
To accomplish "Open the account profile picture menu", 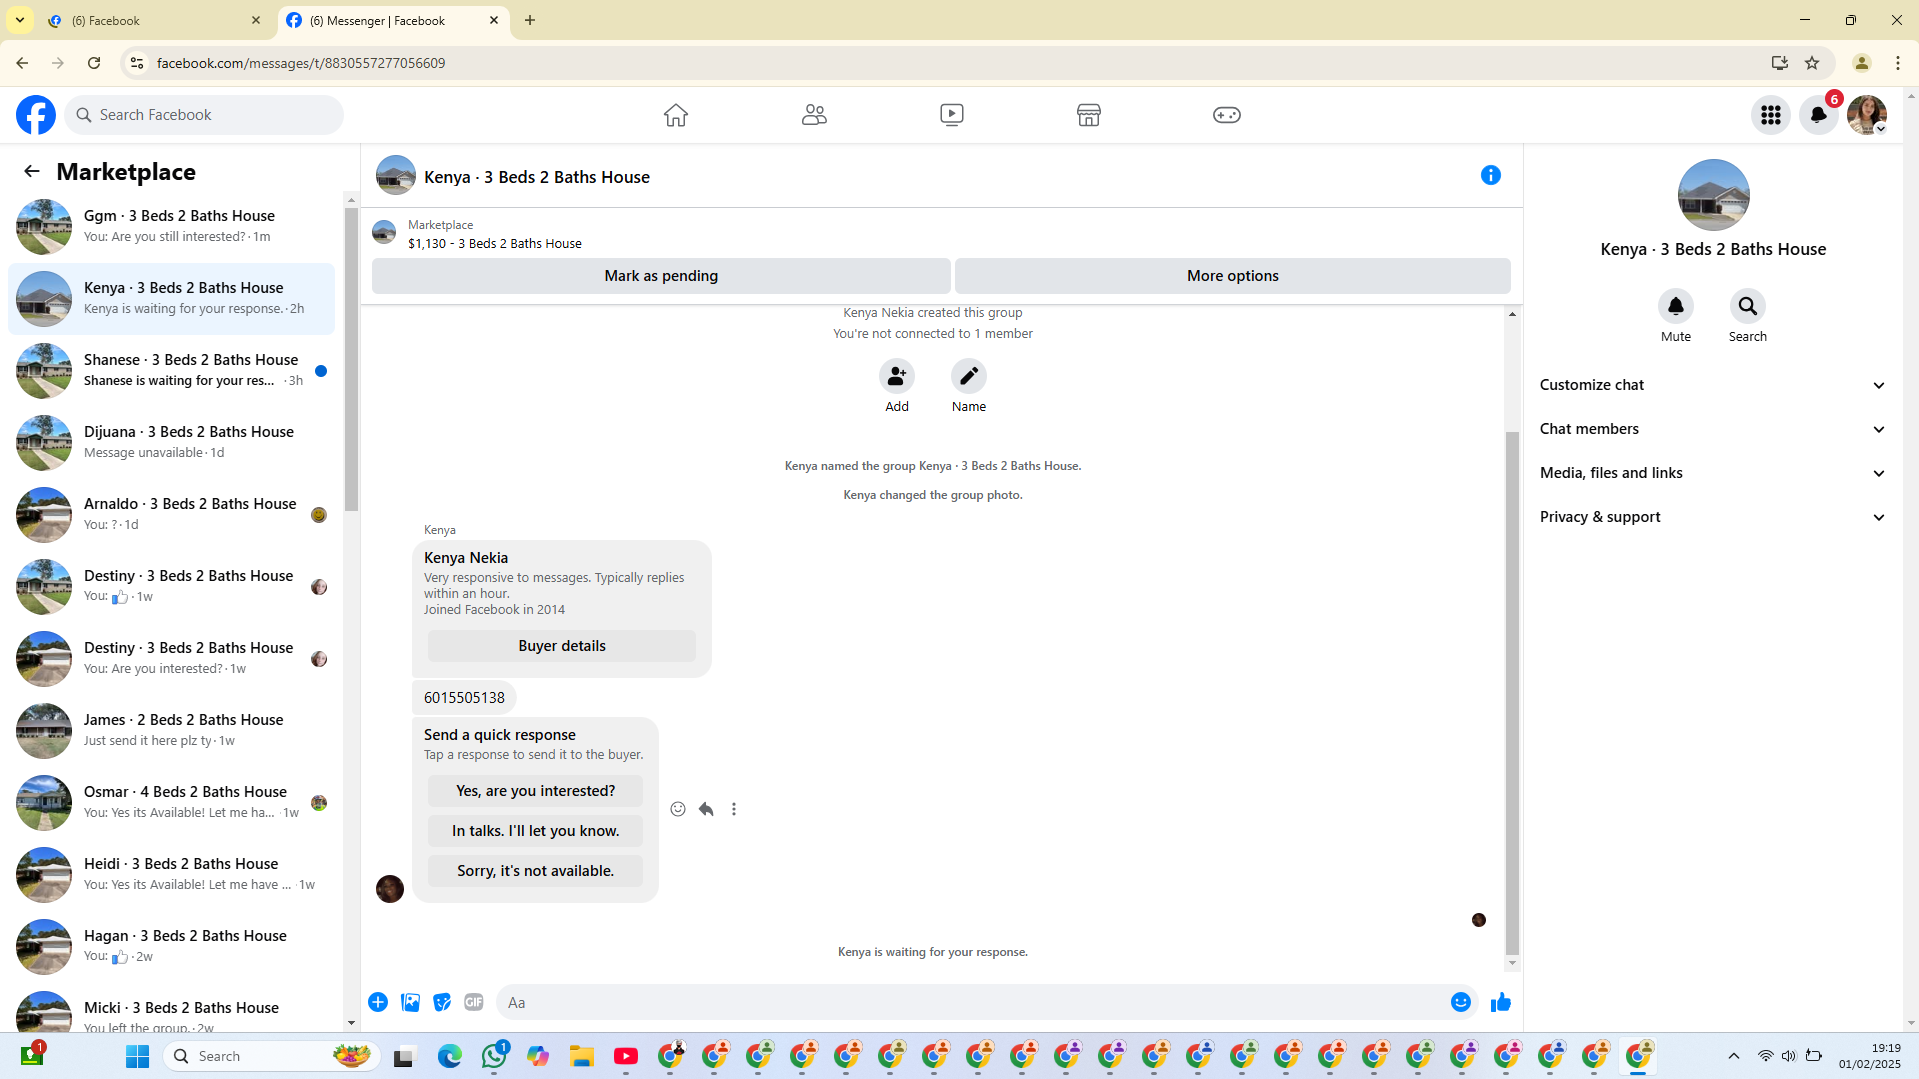I will tap(1867, 115).
